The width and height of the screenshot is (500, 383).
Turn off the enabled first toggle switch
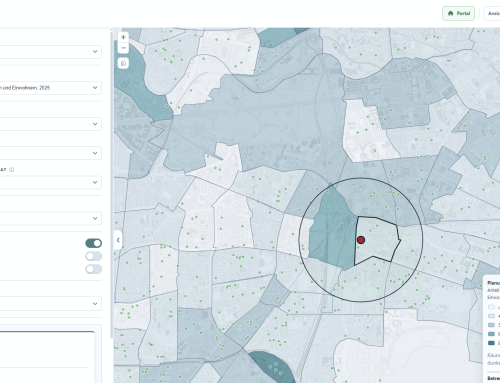click(94, 243)
